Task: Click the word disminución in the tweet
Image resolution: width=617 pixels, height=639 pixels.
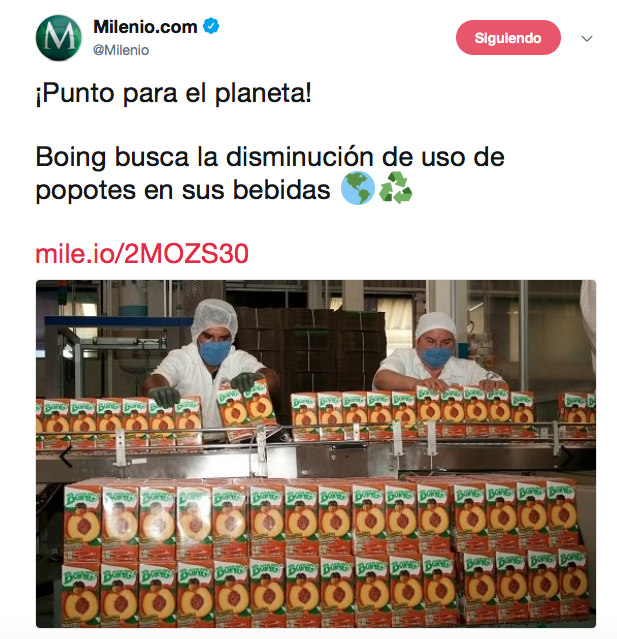Action: (x=300, y=157)
